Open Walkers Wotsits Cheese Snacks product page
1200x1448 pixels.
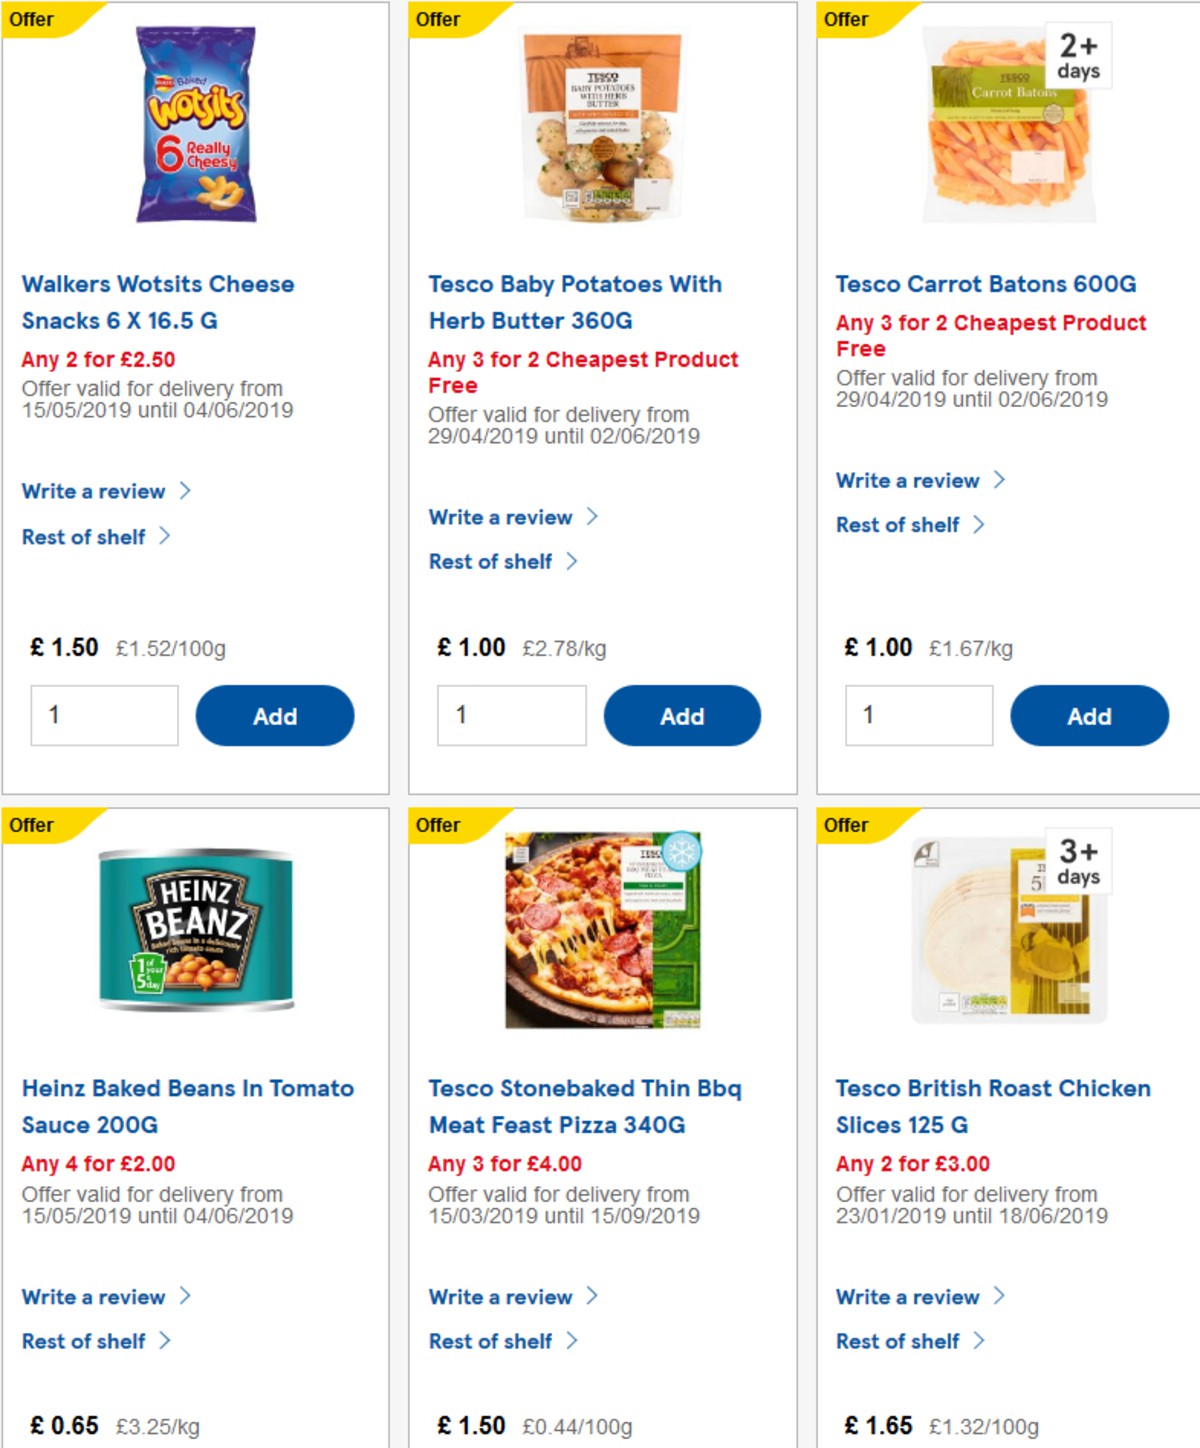pos(158,302)
